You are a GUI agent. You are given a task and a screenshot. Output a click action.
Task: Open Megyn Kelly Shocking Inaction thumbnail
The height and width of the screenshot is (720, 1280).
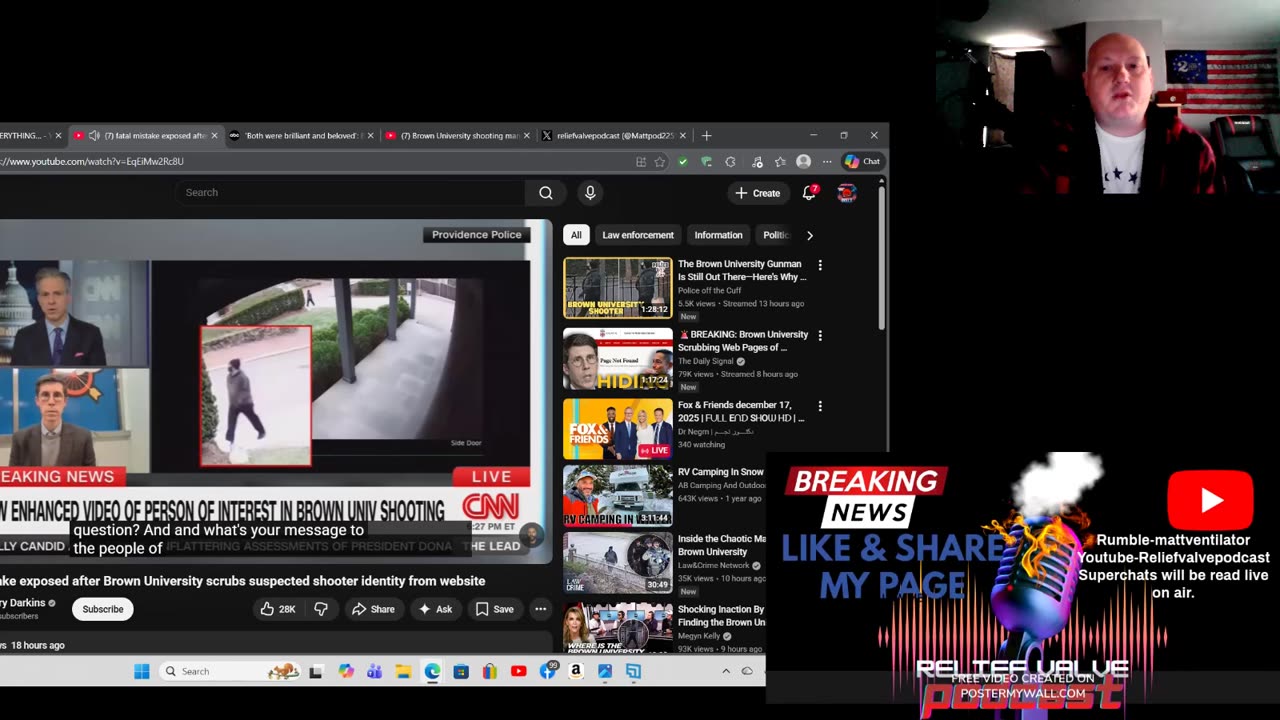[618, 628]
